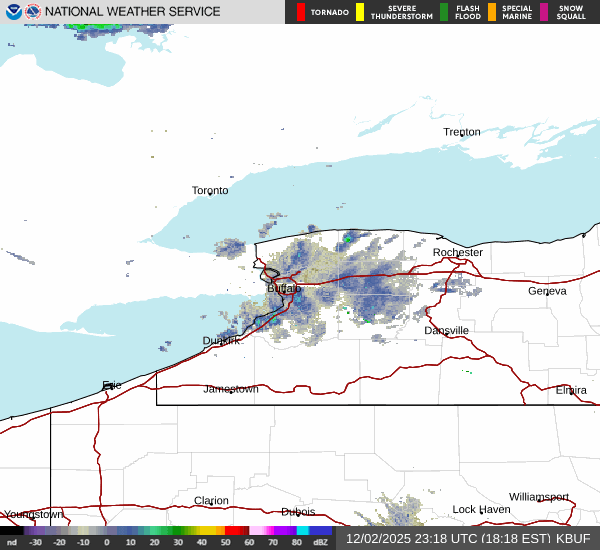Click the 'nd' end of reflectivity scale
This screenshot has width=600, height=550.
tap(12, 542)
